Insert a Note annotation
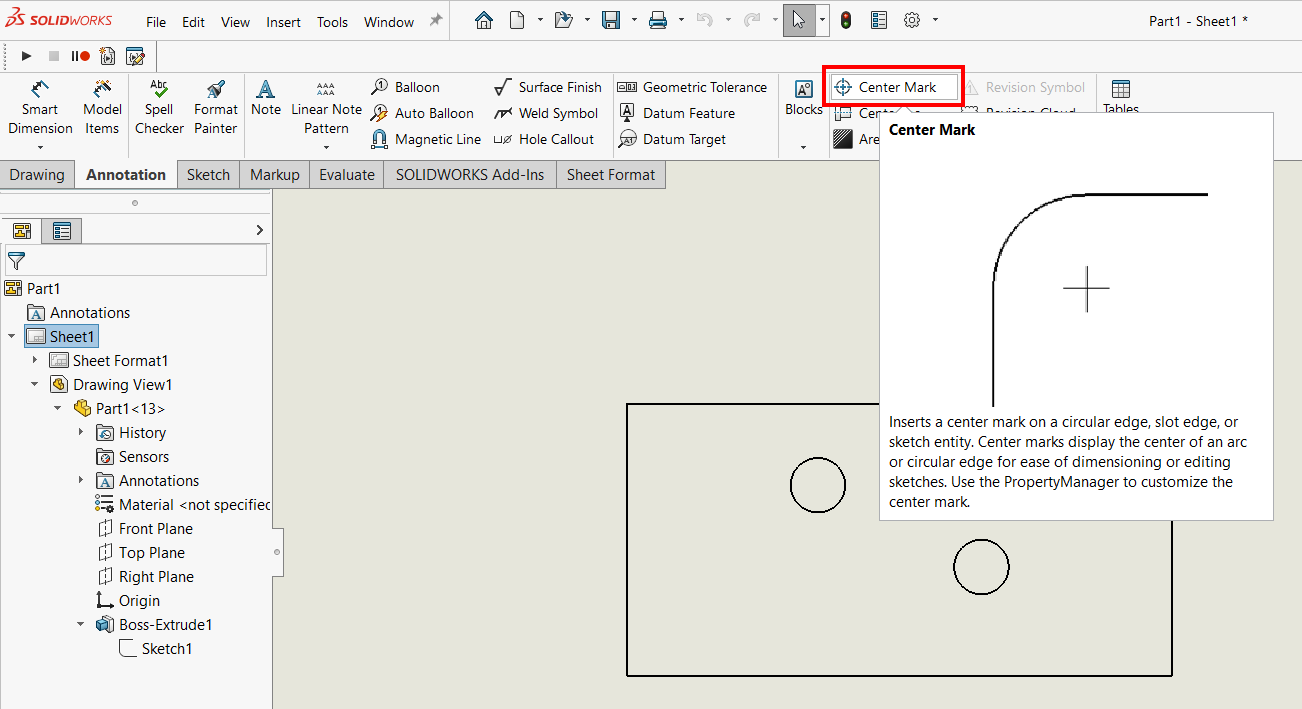Viewport: 1302px width, 709px height. tap(265, 98)
